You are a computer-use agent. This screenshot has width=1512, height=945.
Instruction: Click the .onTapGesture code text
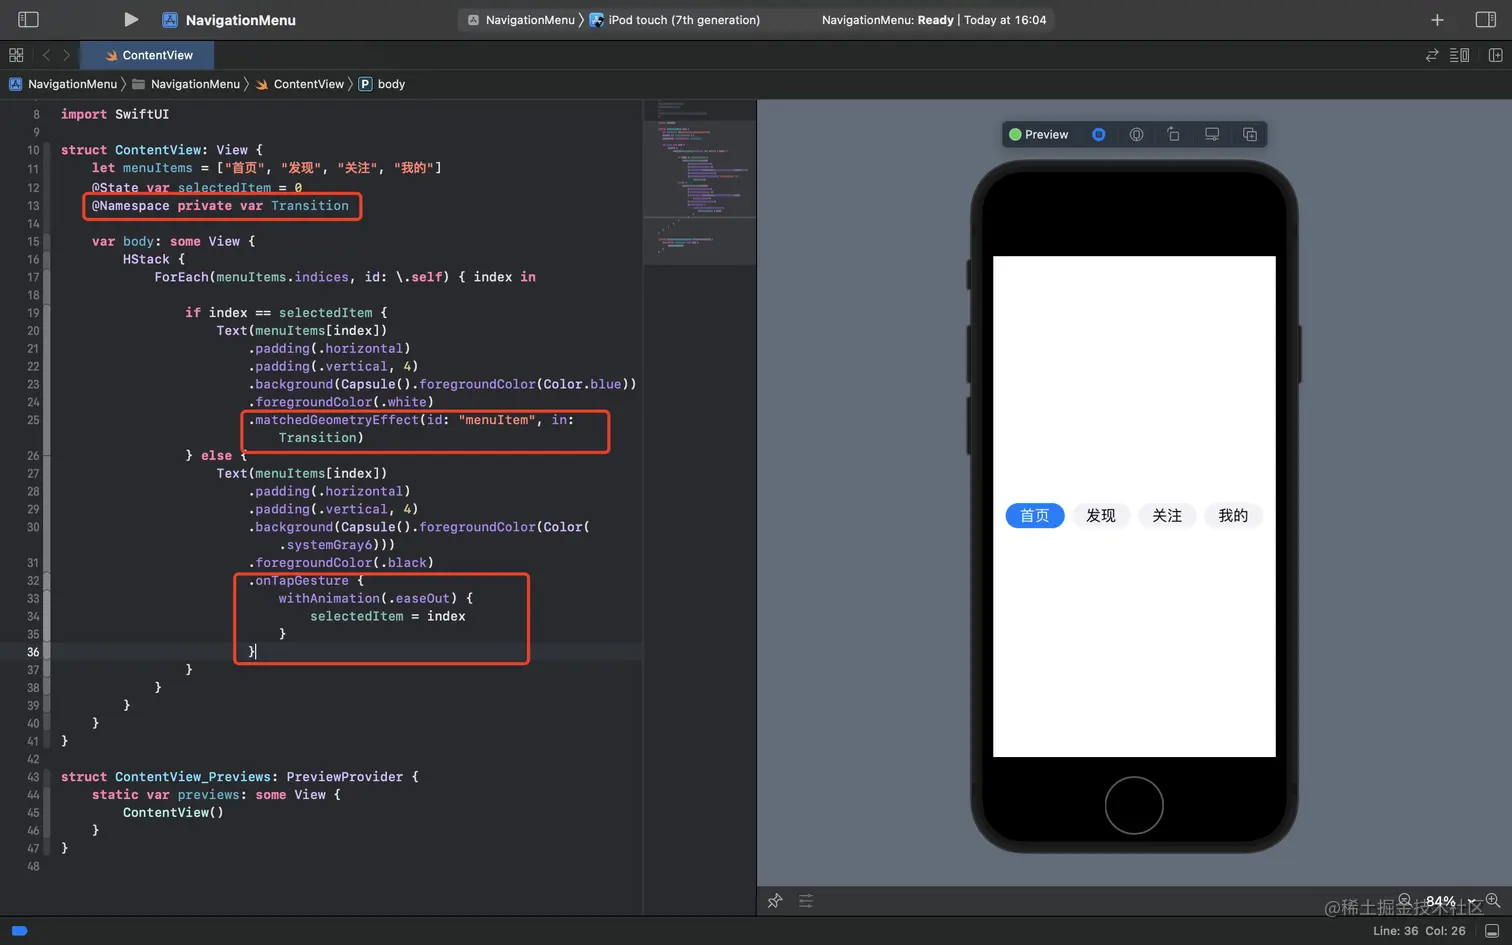pyautogui.click(x=298, y=581)
